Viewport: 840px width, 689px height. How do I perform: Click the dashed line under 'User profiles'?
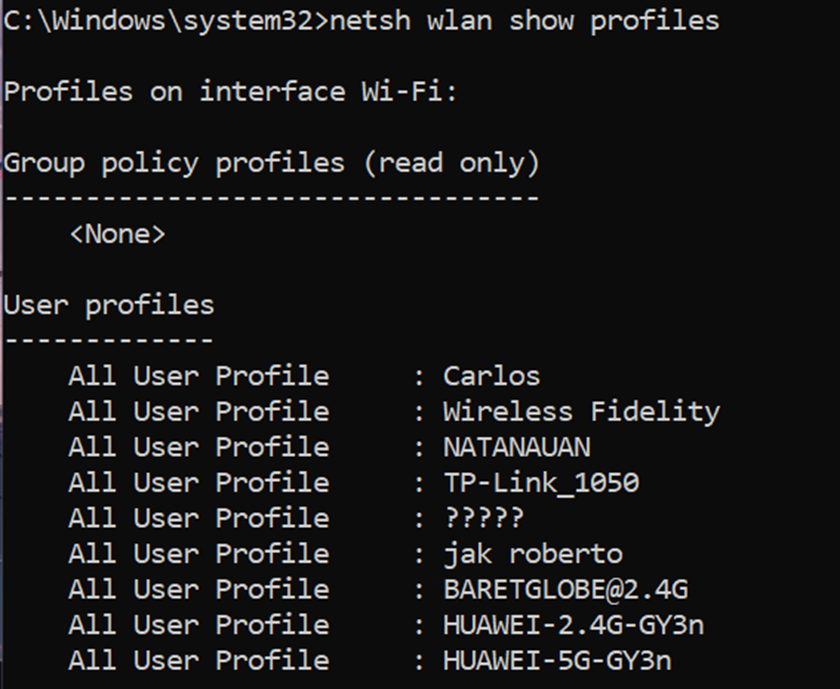pos(109,340)
